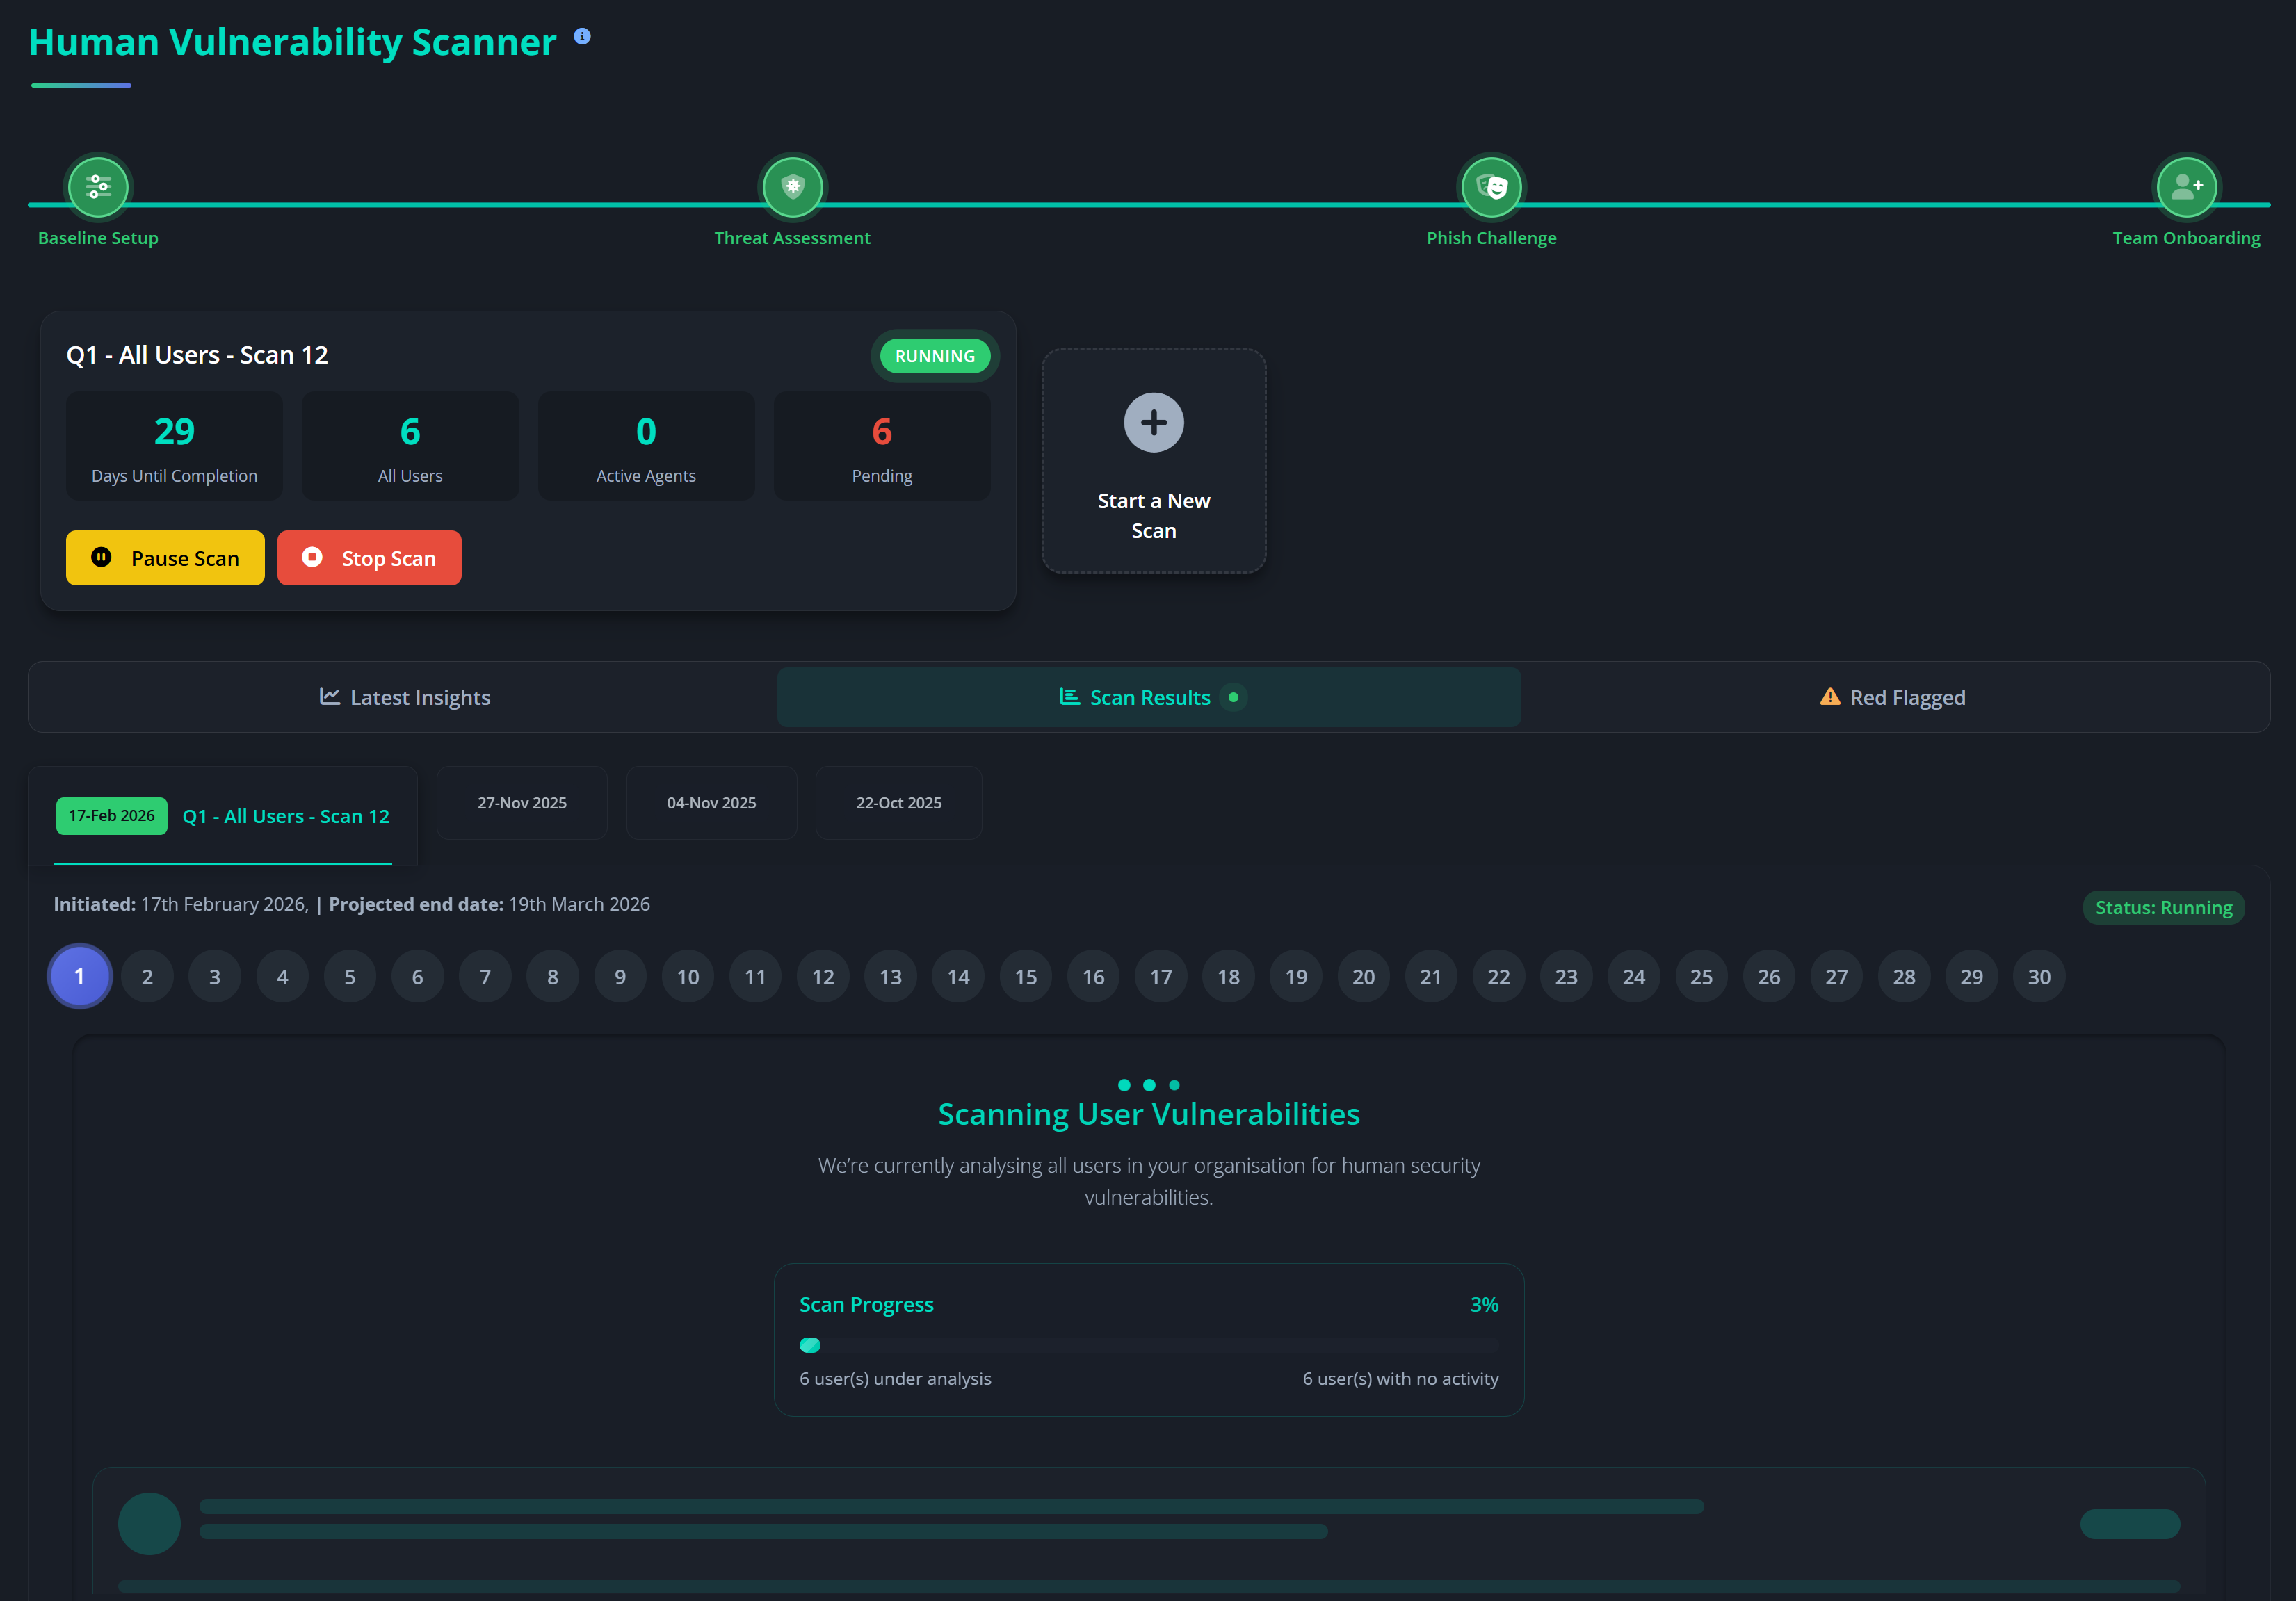The image size is (2296, 1601).
Task: Open the Baseline Setup step icon
Action: pos(98,187)
